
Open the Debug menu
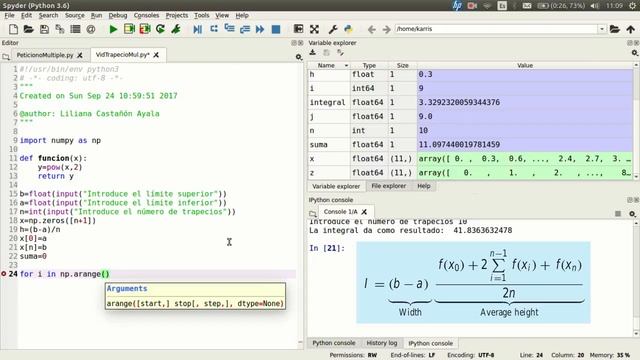(118, 15)
